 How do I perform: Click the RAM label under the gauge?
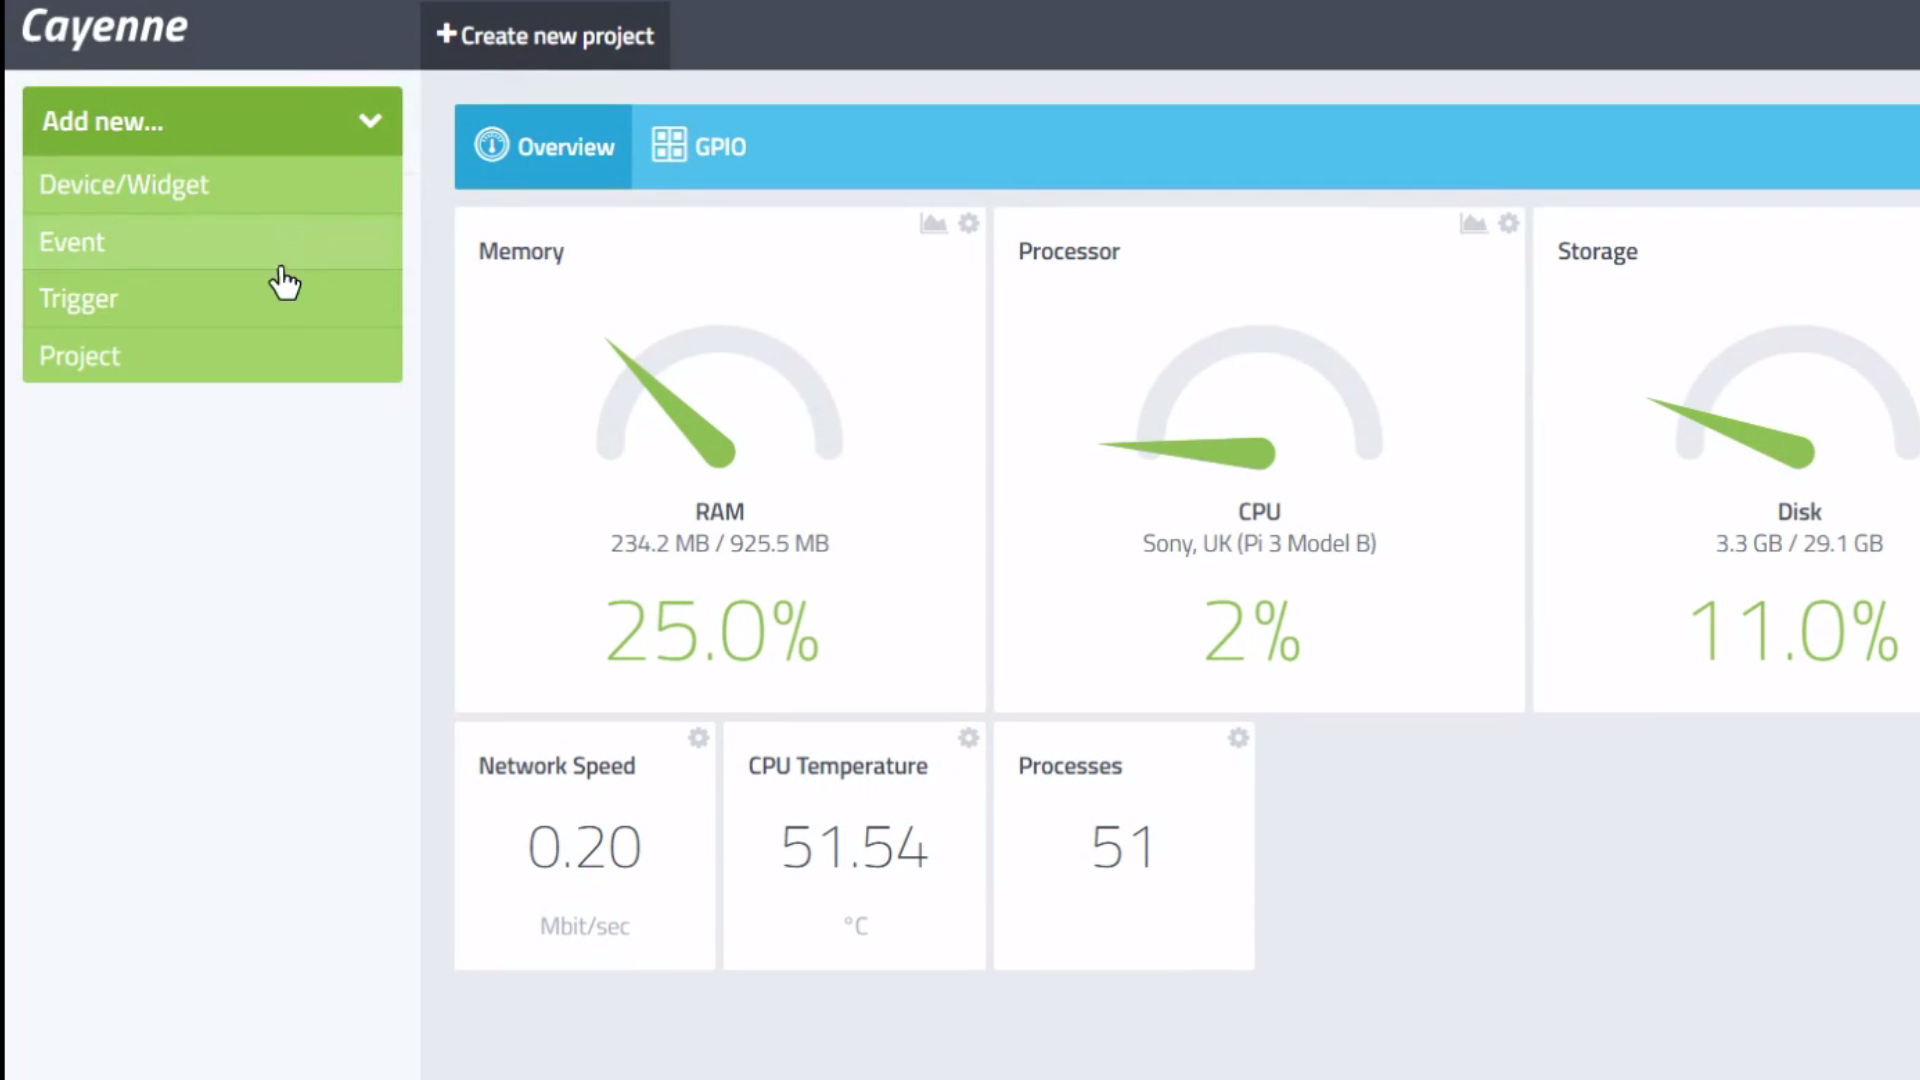click(x=719, y=512)
